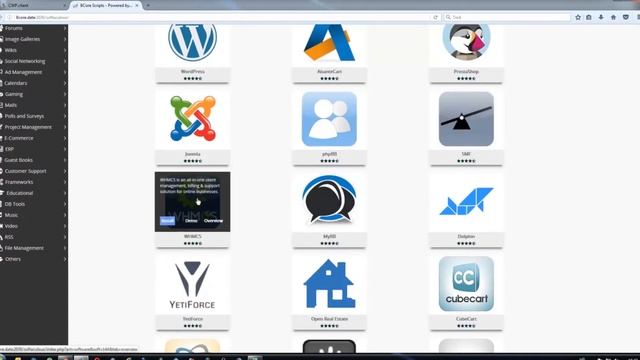Expand the Wikis category
The image size is (640, 360).
34,50
